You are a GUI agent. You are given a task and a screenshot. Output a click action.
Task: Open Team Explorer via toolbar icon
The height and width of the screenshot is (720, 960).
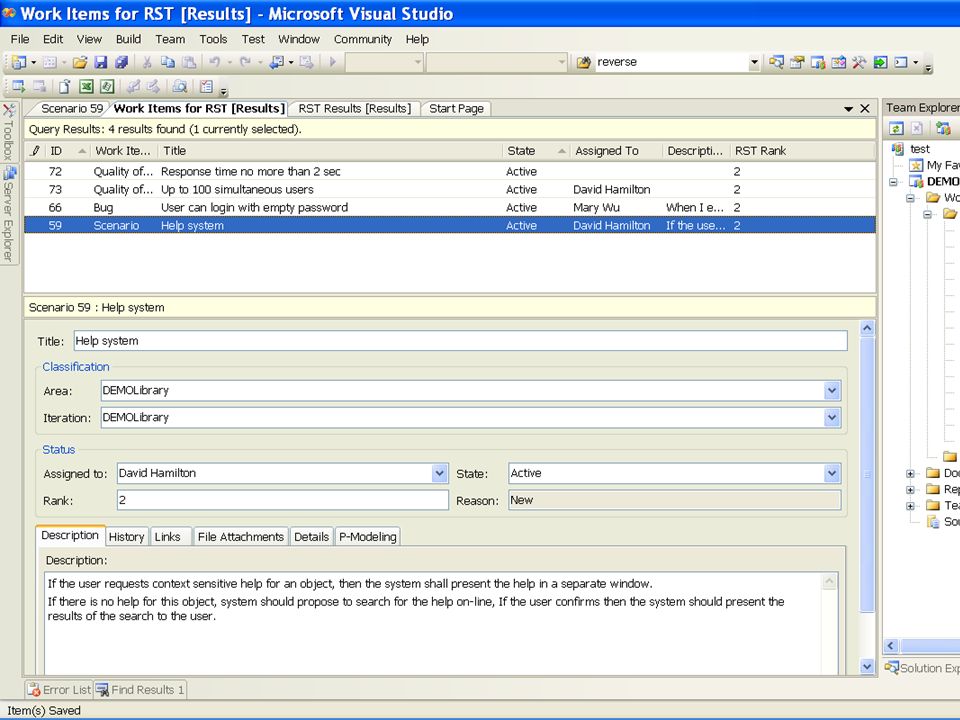click(817, 62)
